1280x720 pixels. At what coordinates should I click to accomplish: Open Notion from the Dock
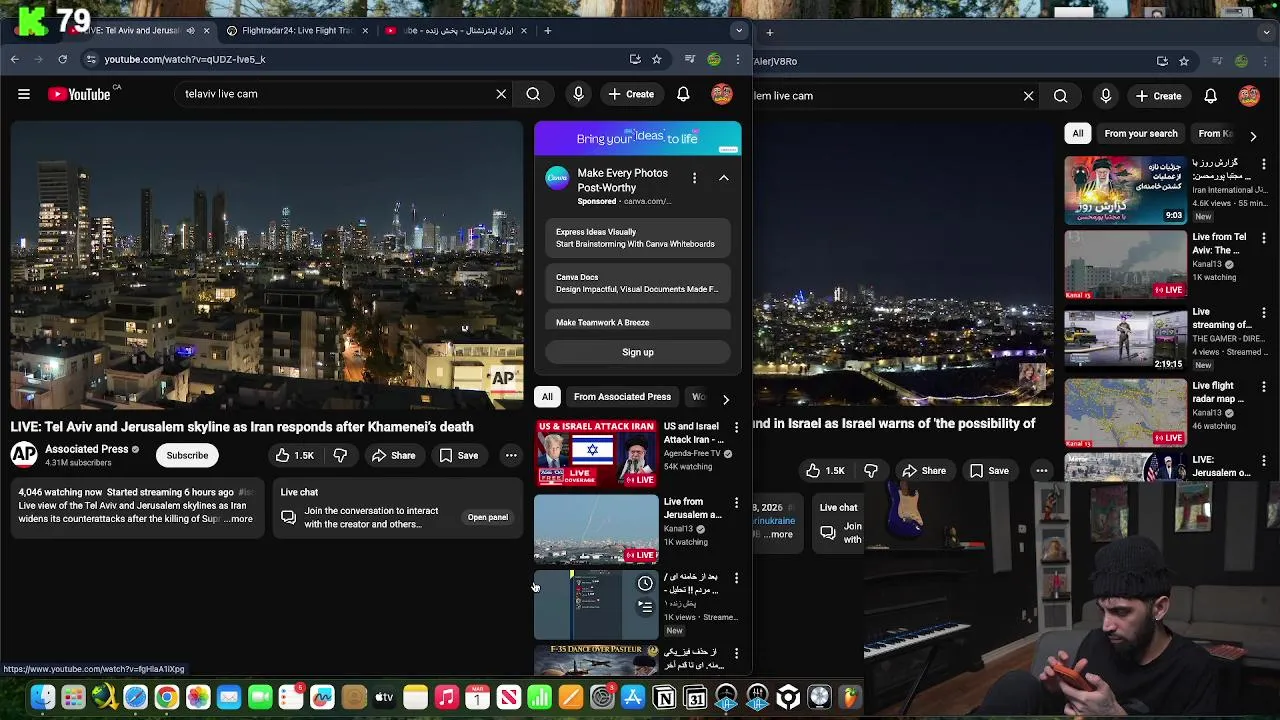(664, 697)
